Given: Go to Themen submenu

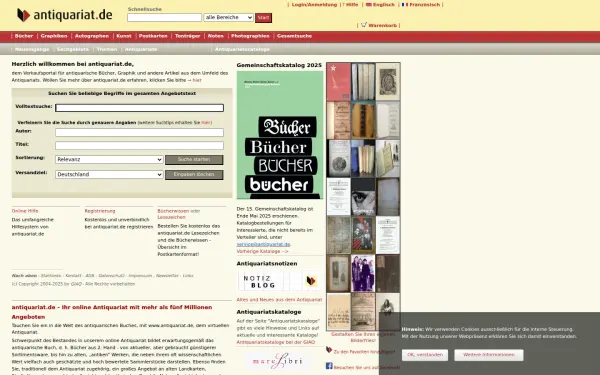Looking at the screenshot, I should [x=107, y=49].
